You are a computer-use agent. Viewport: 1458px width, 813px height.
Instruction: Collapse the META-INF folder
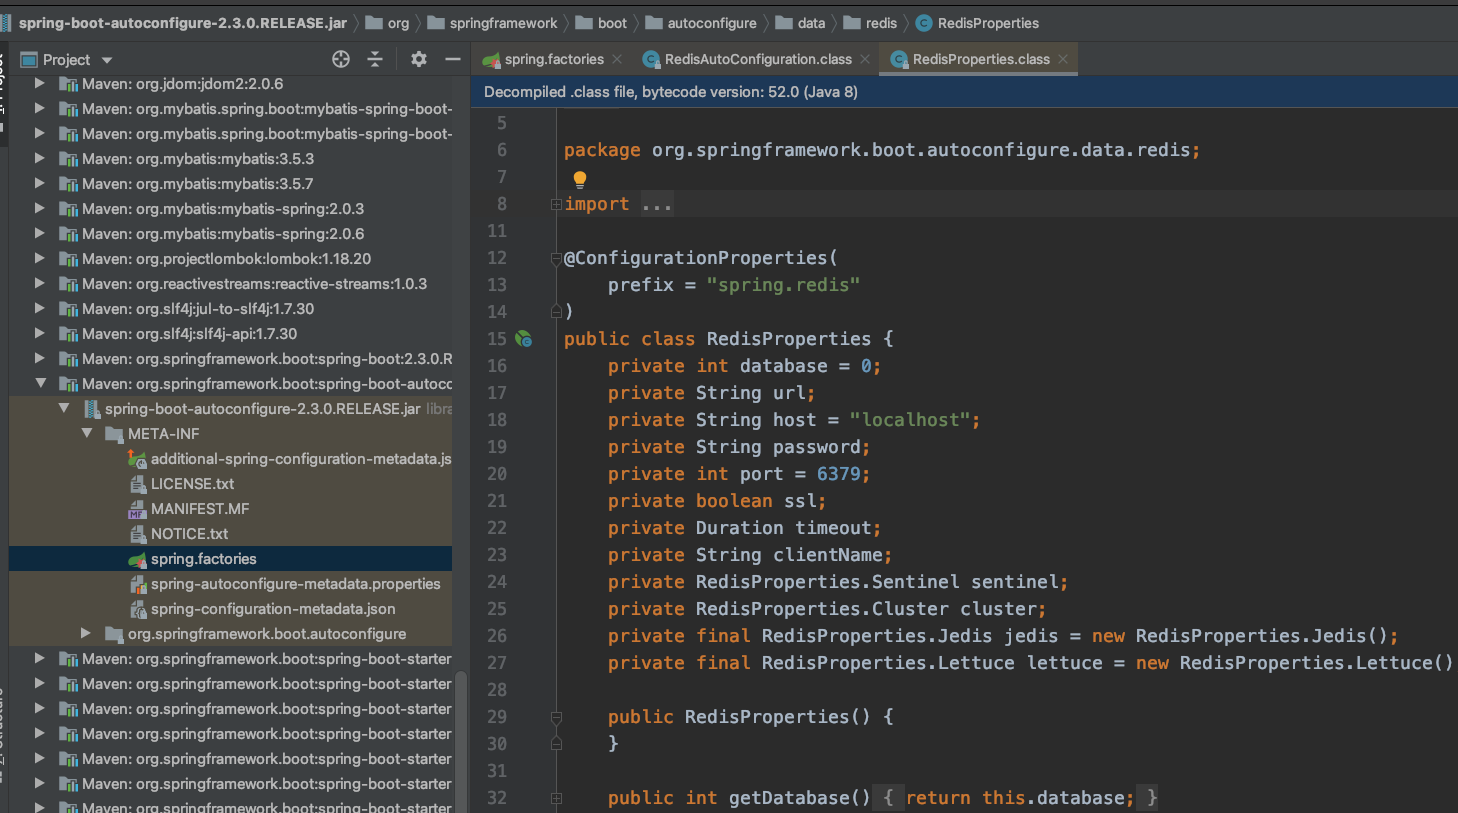tap(86, 434)
